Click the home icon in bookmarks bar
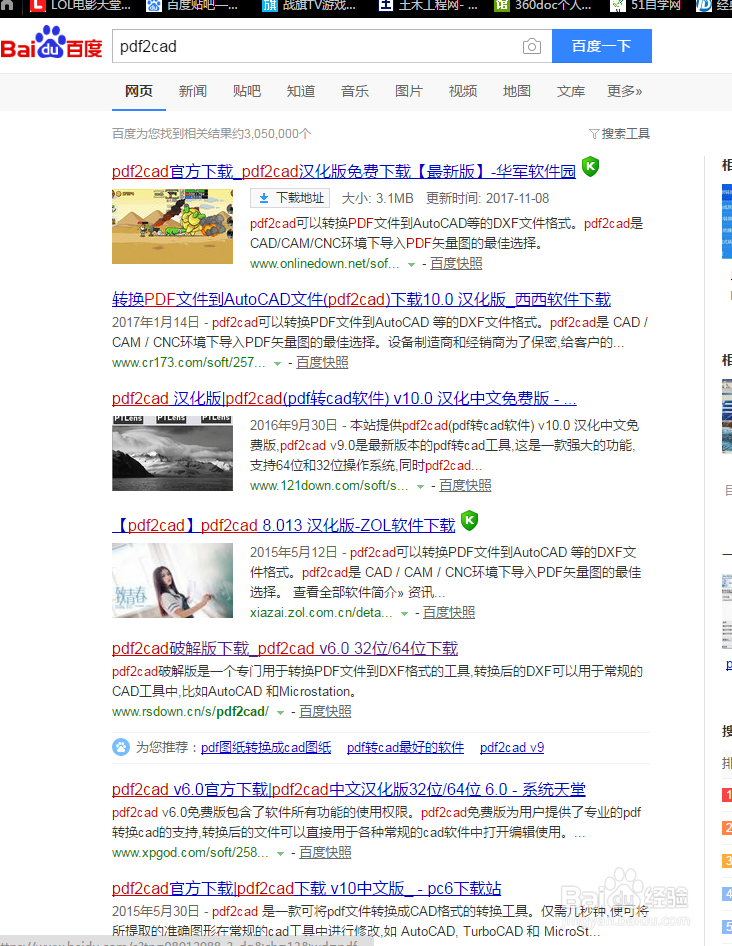Viewport: 732px width, 946px height. pos(7,5)
